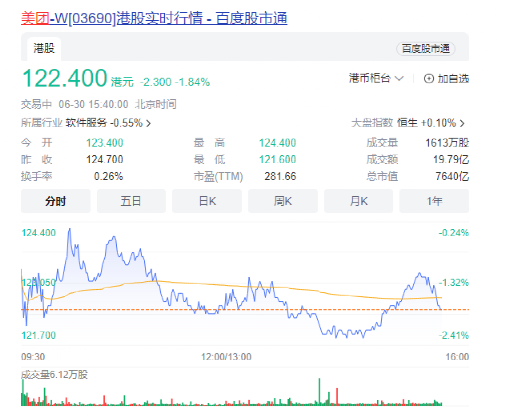Add stock via 加自选 text
The height and width of the screenshot is (418, 505).
click(x=453, y=79)
